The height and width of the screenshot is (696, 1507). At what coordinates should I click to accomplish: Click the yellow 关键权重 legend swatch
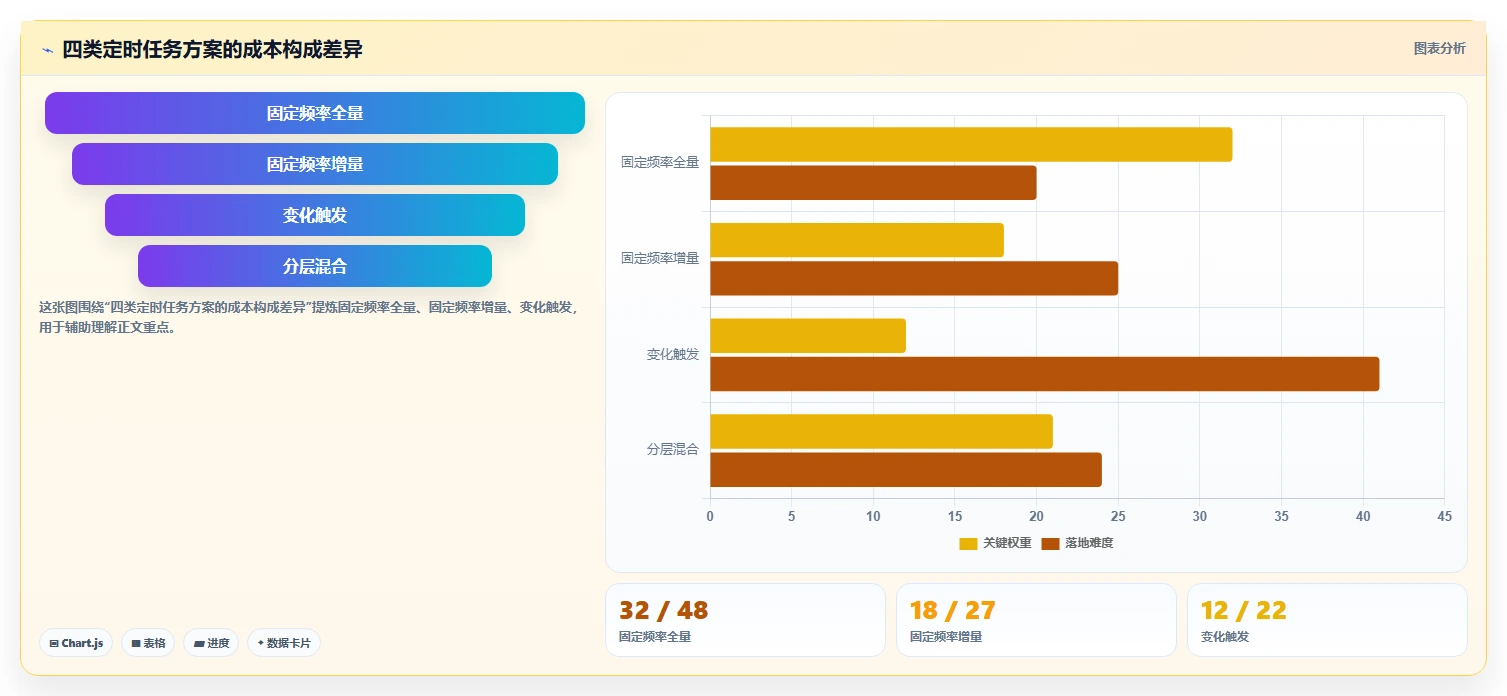tap(968, 544)
